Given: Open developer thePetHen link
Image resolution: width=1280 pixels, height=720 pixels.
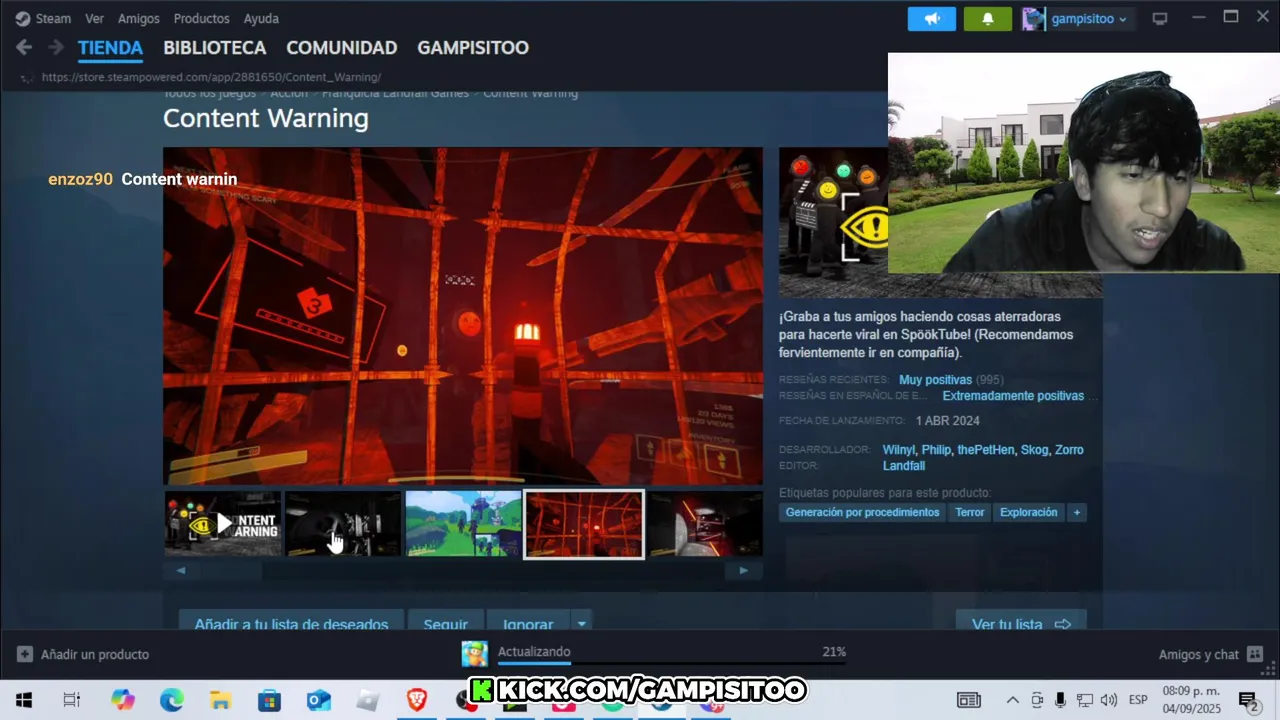Looking at the screenshot, I should [985, 450].
